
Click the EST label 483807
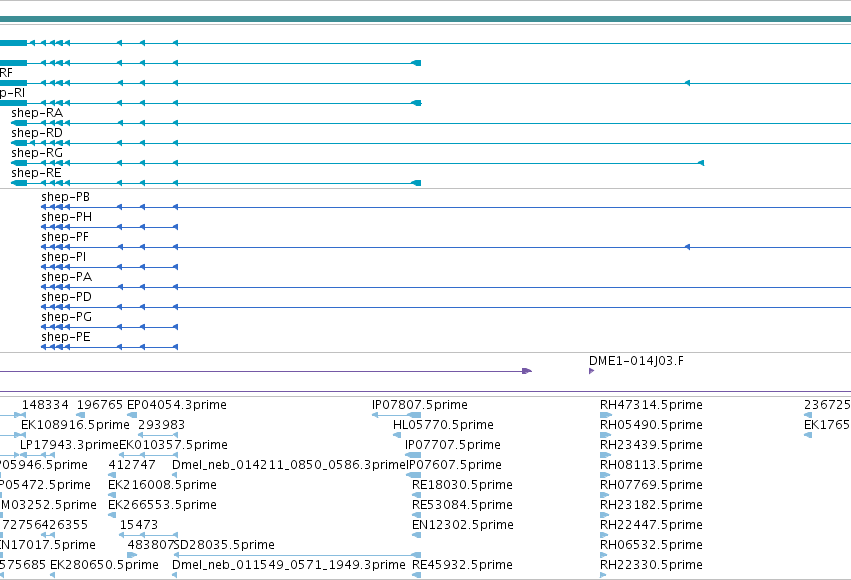point(150,545)
